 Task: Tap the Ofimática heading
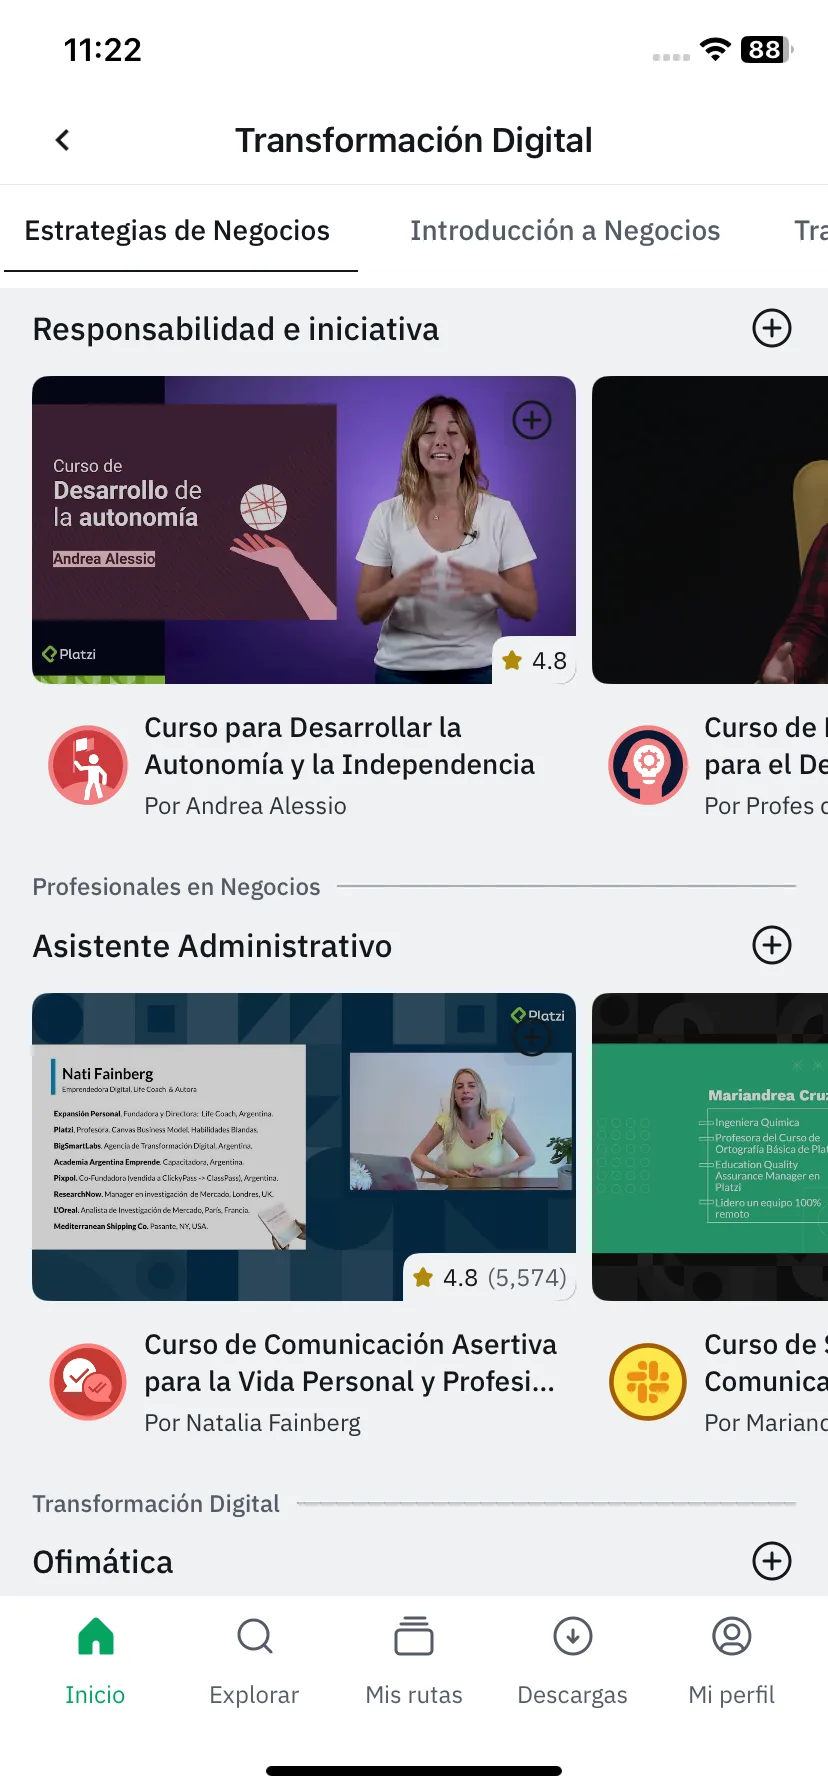pyautogui.click(x=103, y=1562)
